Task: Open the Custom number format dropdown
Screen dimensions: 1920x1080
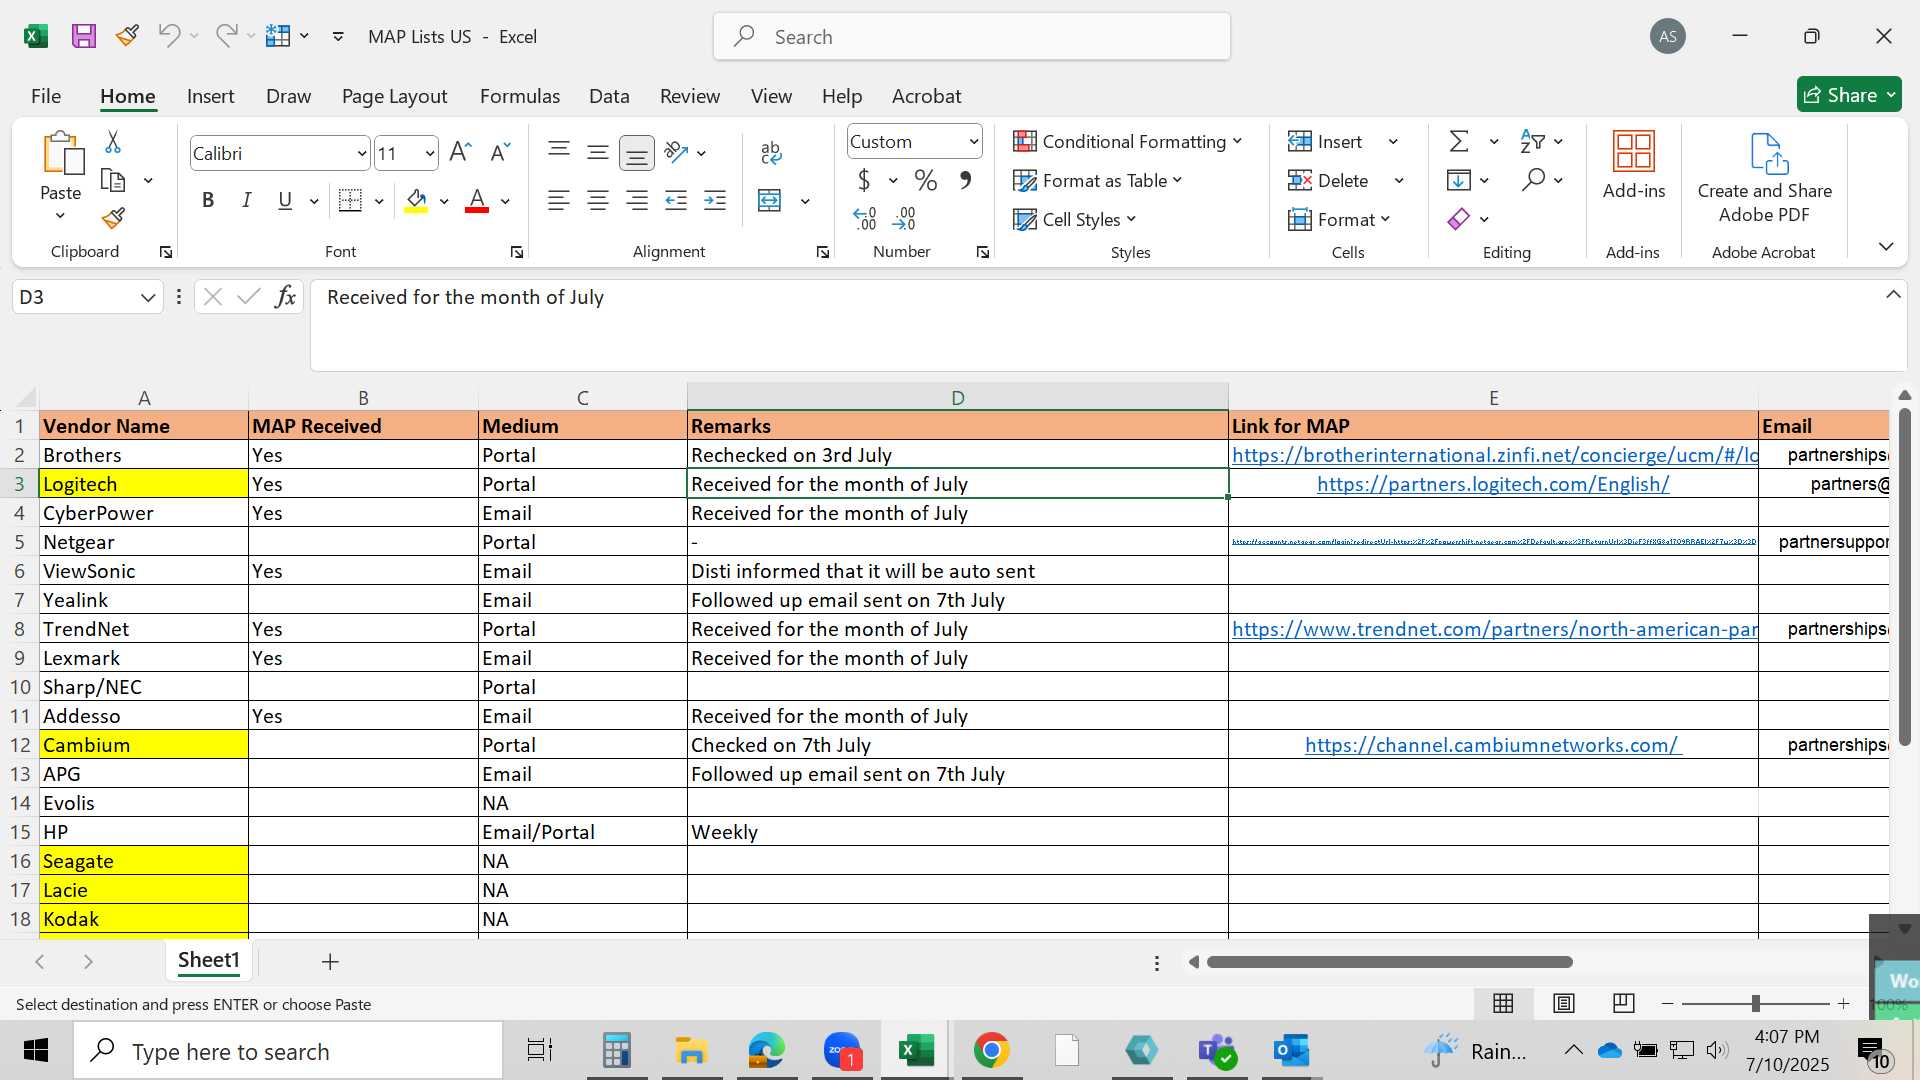Action: click(973, 142)
